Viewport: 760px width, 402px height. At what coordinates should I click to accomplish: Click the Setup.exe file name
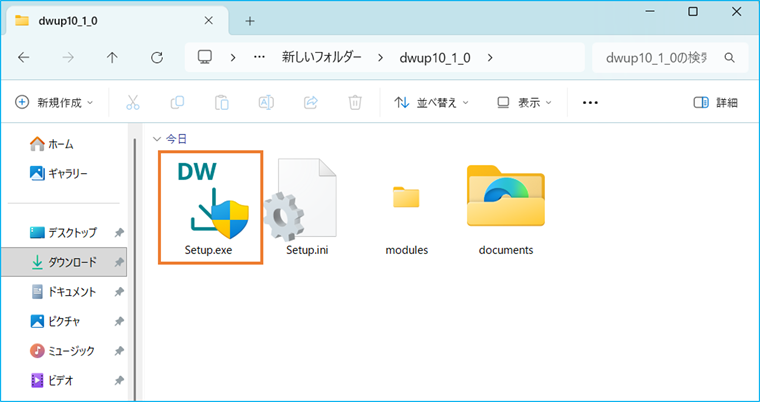[208, 251]
